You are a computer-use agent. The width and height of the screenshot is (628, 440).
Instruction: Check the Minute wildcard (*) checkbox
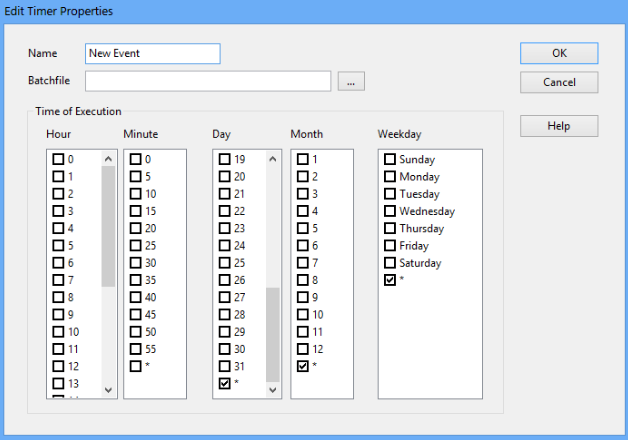coord(136,366)
